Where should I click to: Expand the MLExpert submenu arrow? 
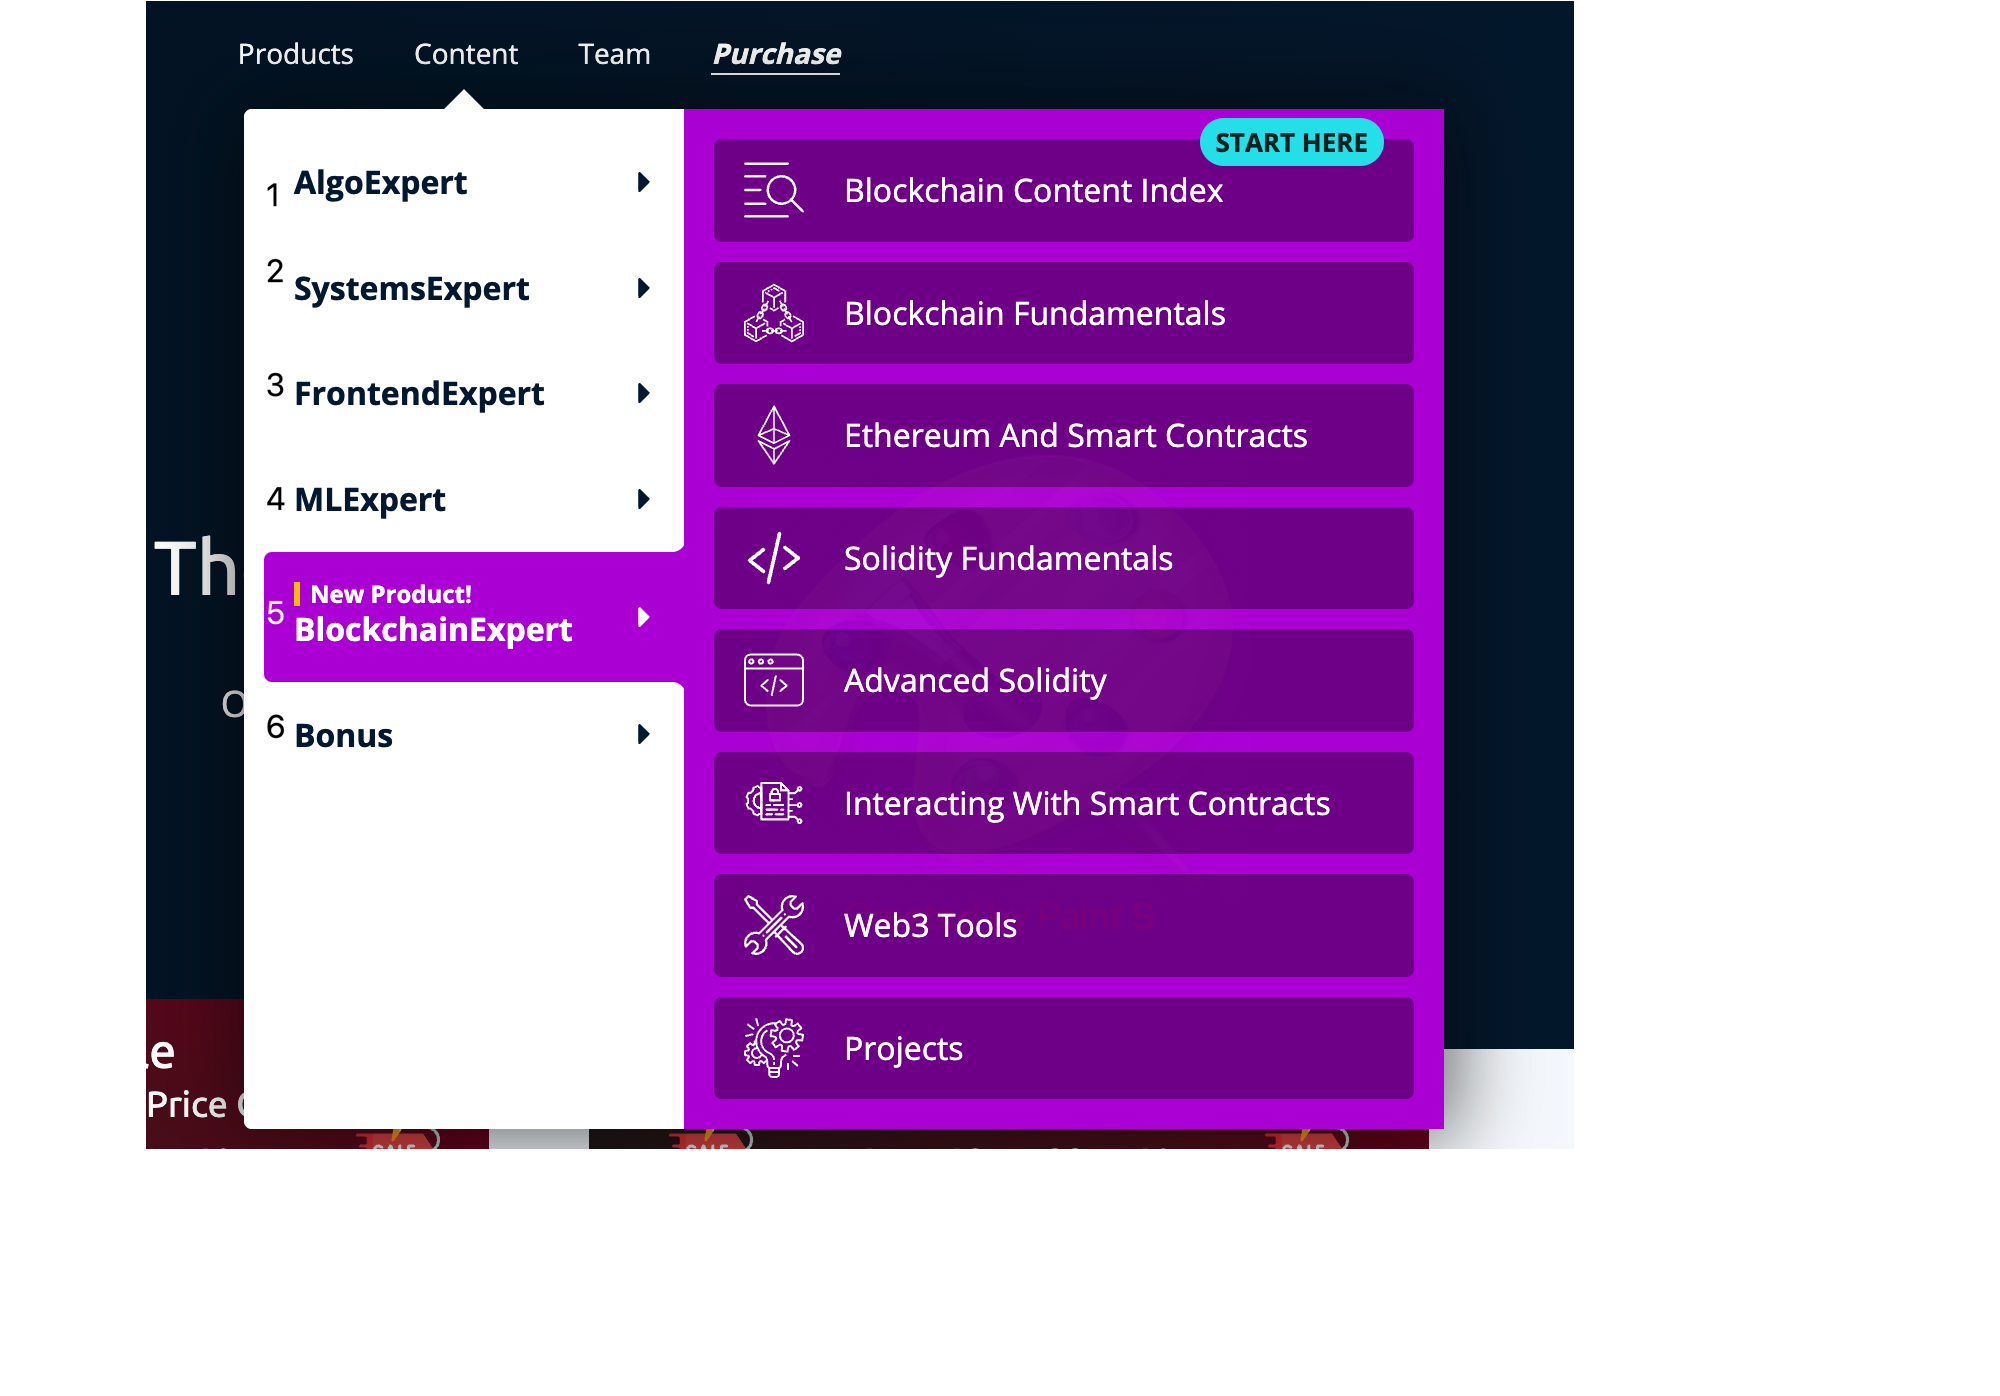click(x=643, y=499)
